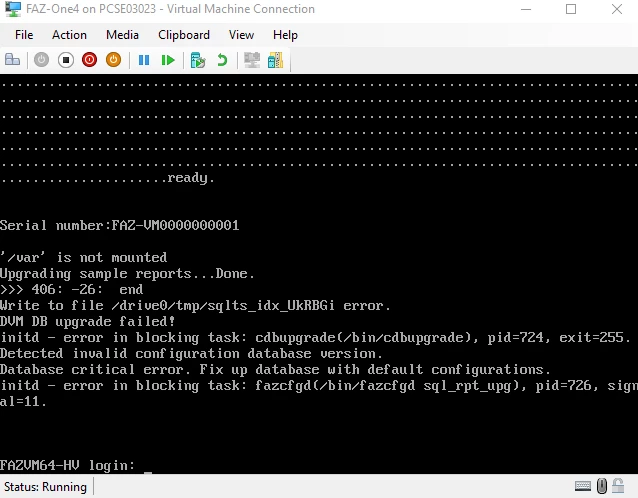Open the Clipboard menu
This screenshot has width=638, height=498.
(x=184, y=35)
